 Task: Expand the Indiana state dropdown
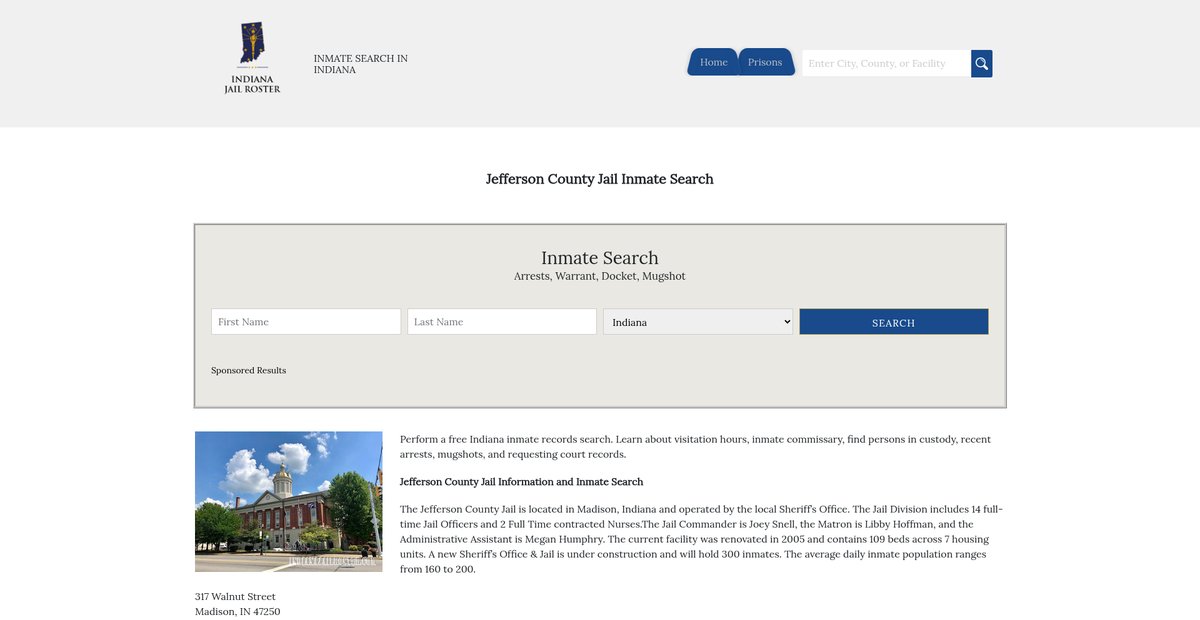(x=698, y=322)
